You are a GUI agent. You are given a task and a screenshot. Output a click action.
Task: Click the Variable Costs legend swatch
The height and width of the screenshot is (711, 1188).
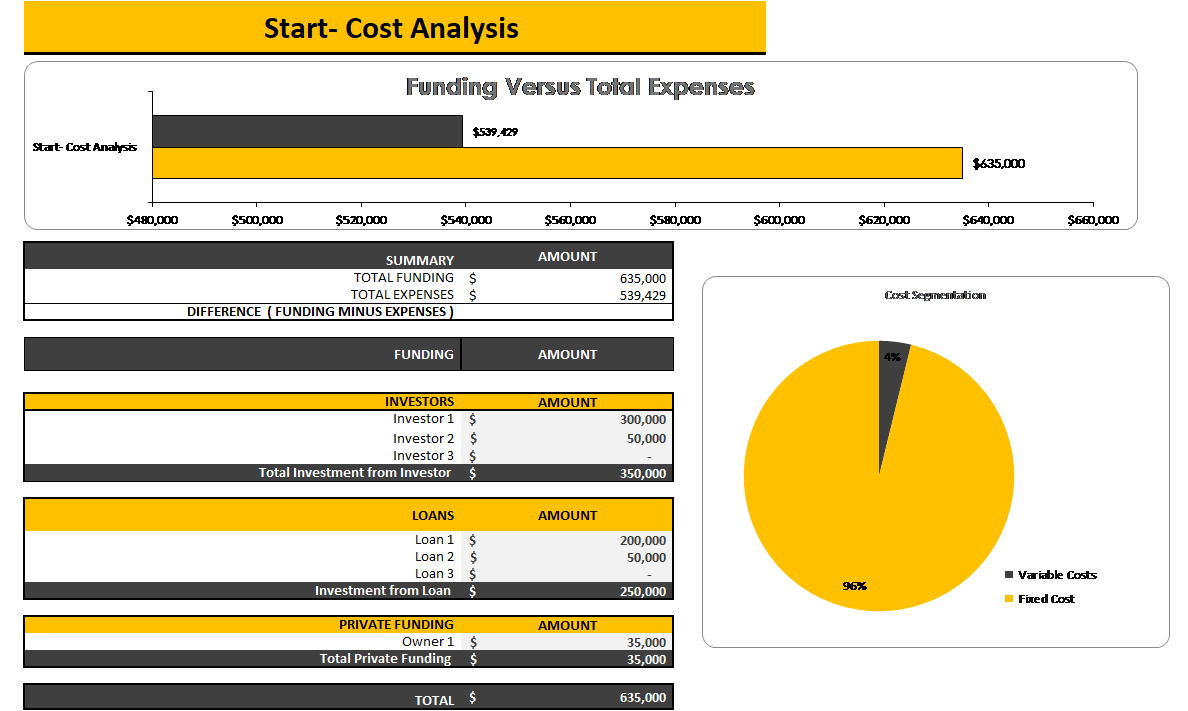(x=1007, y=575)
